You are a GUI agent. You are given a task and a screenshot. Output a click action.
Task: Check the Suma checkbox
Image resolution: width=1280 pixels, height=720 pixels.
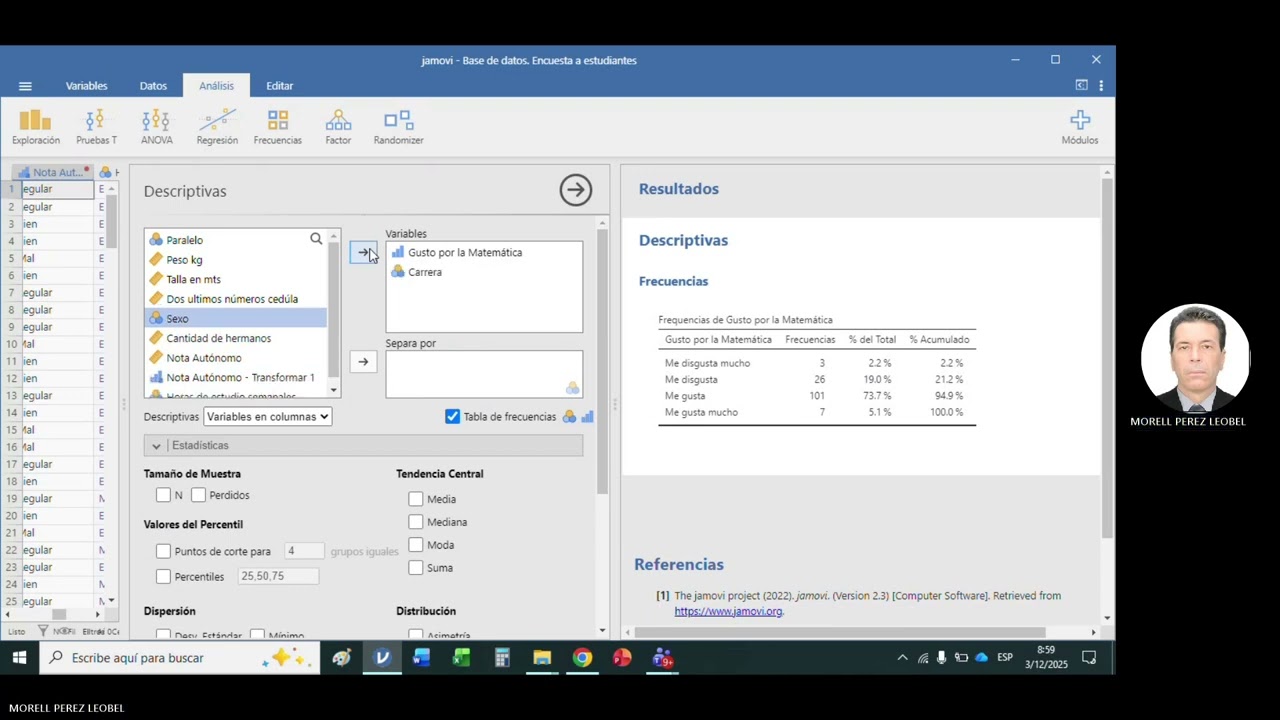[x=416, y=568]
